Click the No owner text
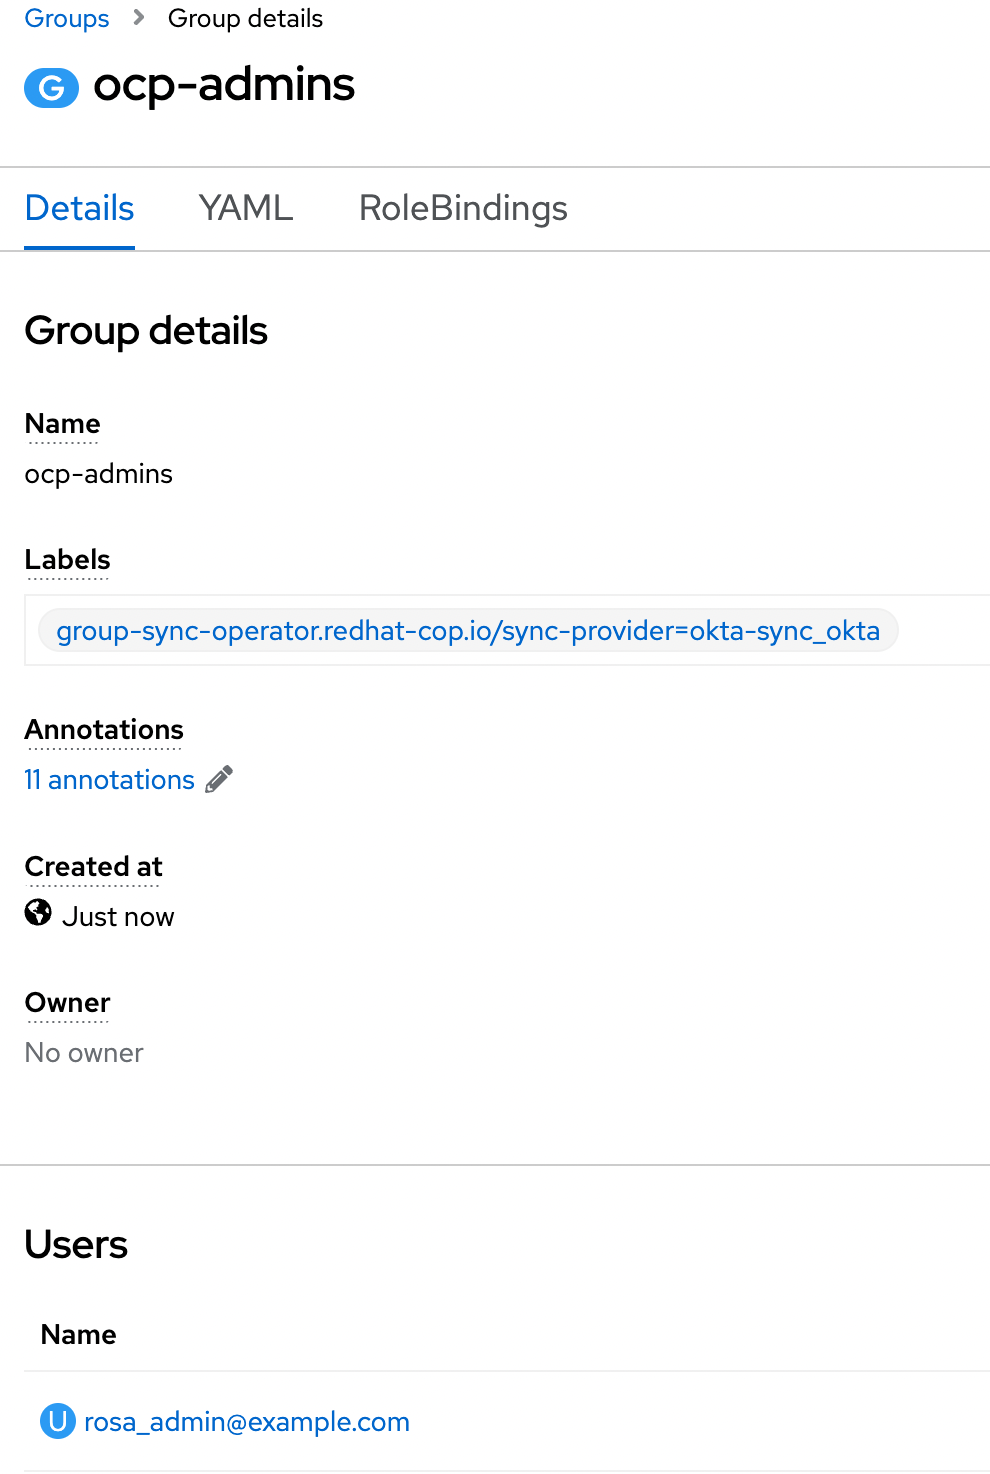Screen dimensions: 990x1474 (x=83, y=1052)
